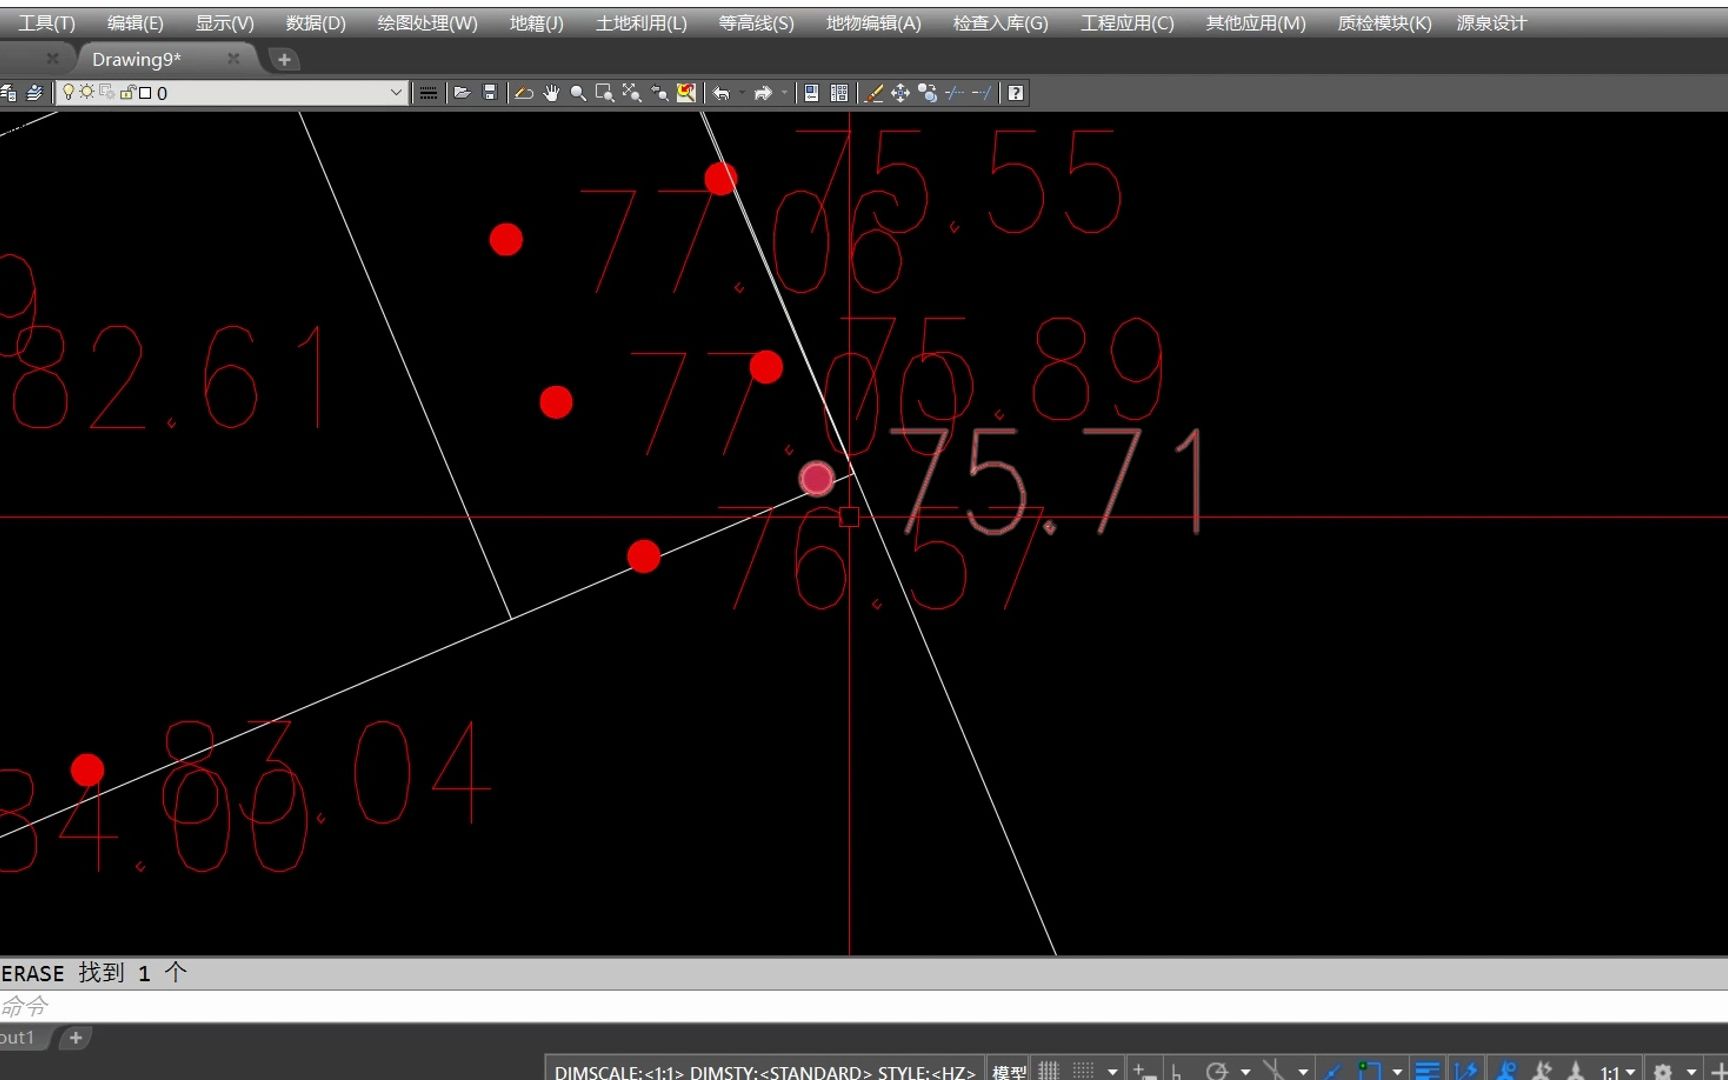The image size is (1728, 1080).
Task: Click the Help question mark icon
Action: point(1015,93)
